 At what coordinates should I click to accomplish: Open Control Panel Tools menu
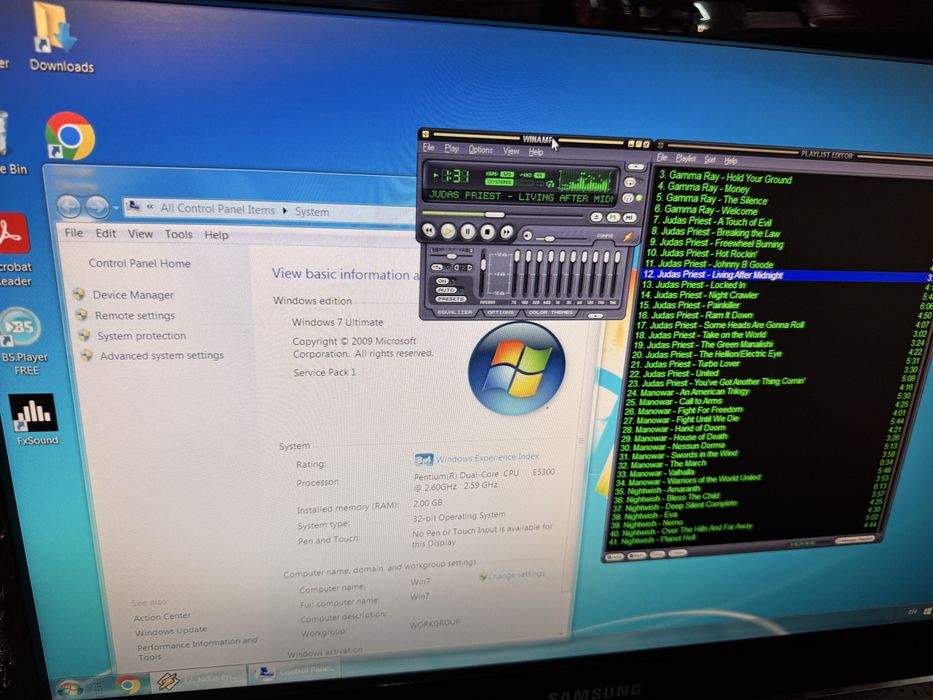179,234
